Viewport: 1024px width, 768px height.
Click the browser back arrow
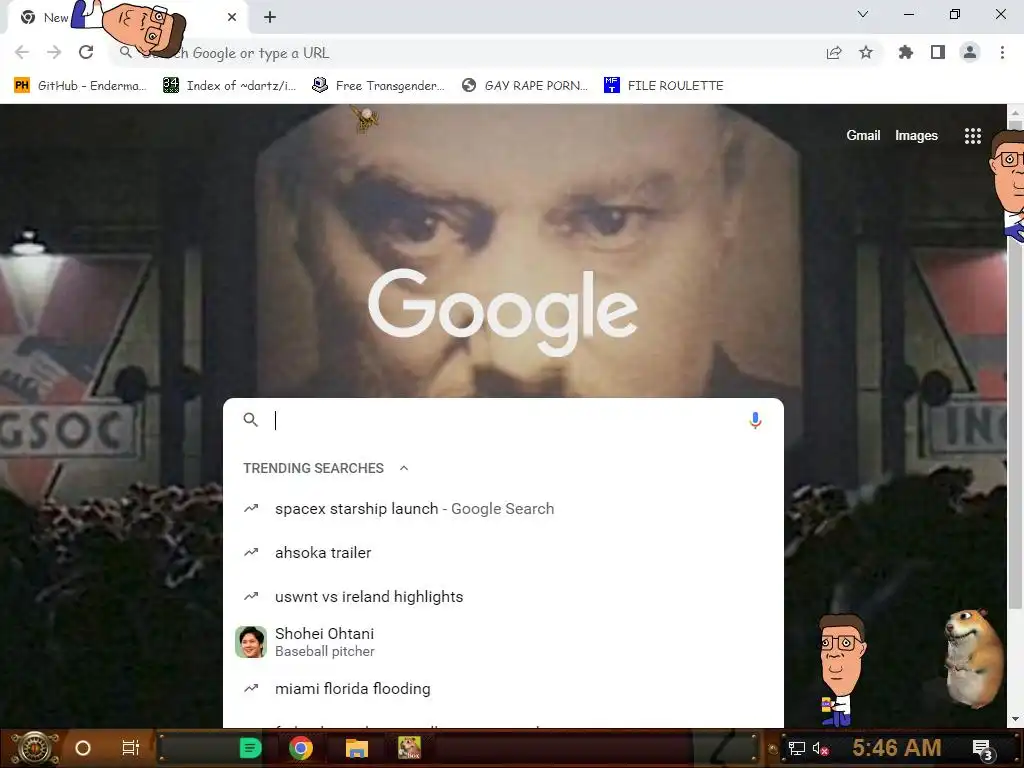coord(22,52)
